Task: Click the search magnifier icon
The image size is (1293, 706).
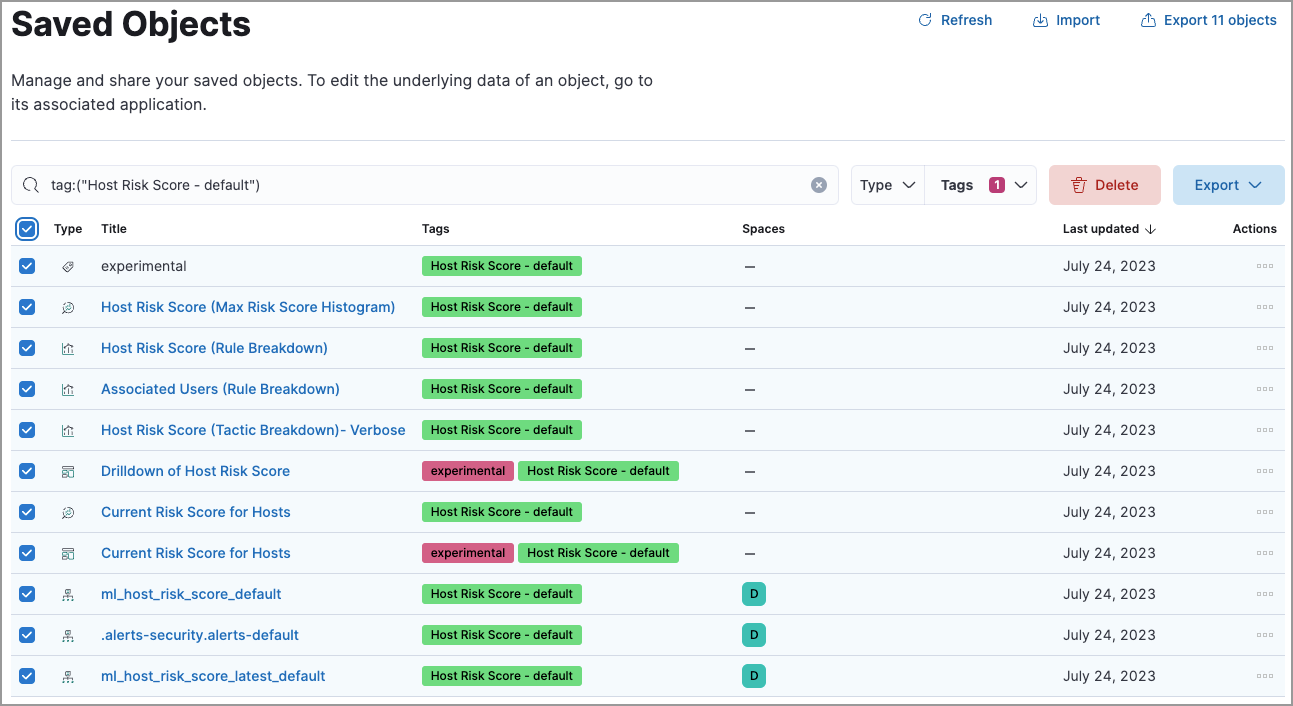Action: click(x=30, y=184)
